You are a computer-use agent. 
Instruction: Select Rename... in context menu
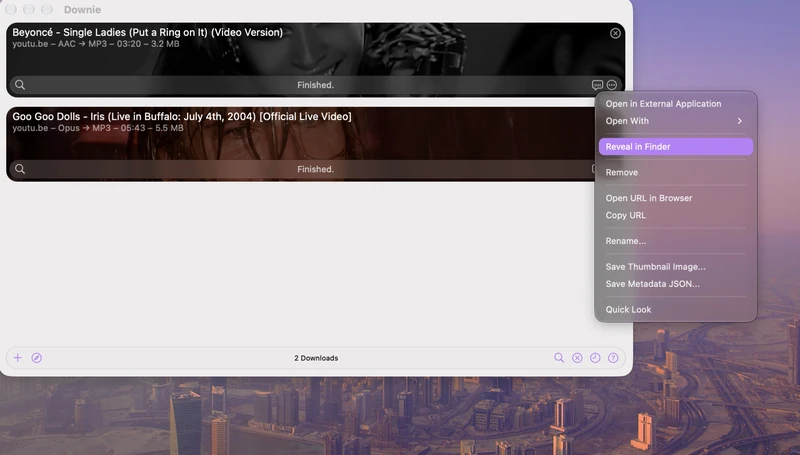pyautogui.click(x=676, y=241)
